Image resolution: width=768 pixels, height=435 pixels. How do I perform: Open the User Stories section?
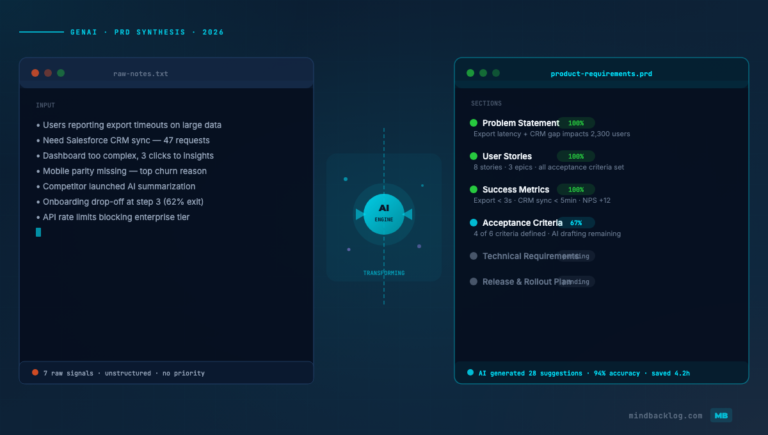coord(507,156)
